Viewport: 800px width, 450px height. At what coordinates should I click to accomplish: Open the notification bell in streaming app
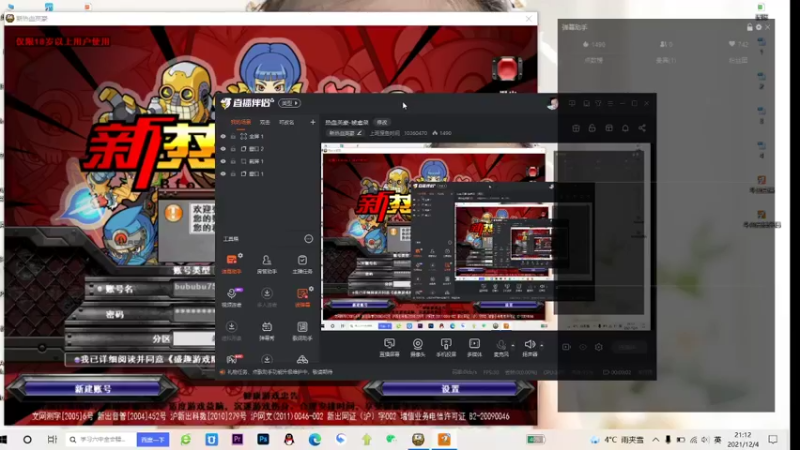pos(625,128)
